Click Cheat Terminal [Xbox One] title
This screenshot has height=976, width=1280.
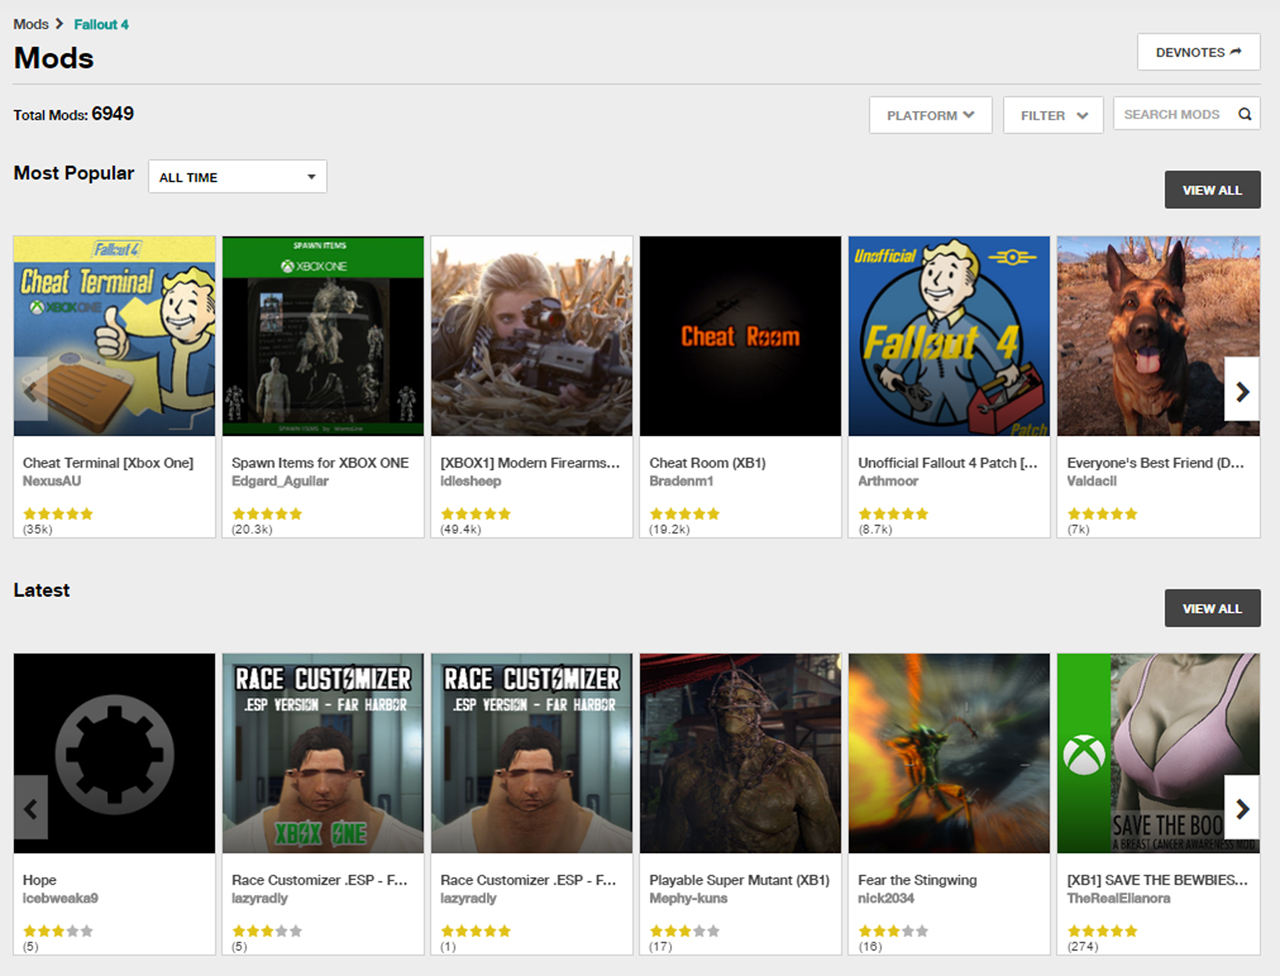point(108,463)
